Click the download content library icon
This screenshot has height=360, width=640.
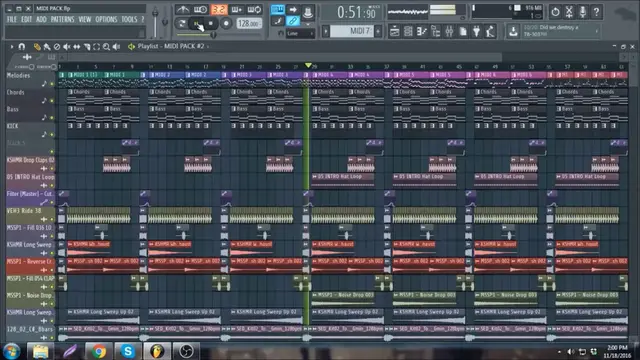(513, 31)
